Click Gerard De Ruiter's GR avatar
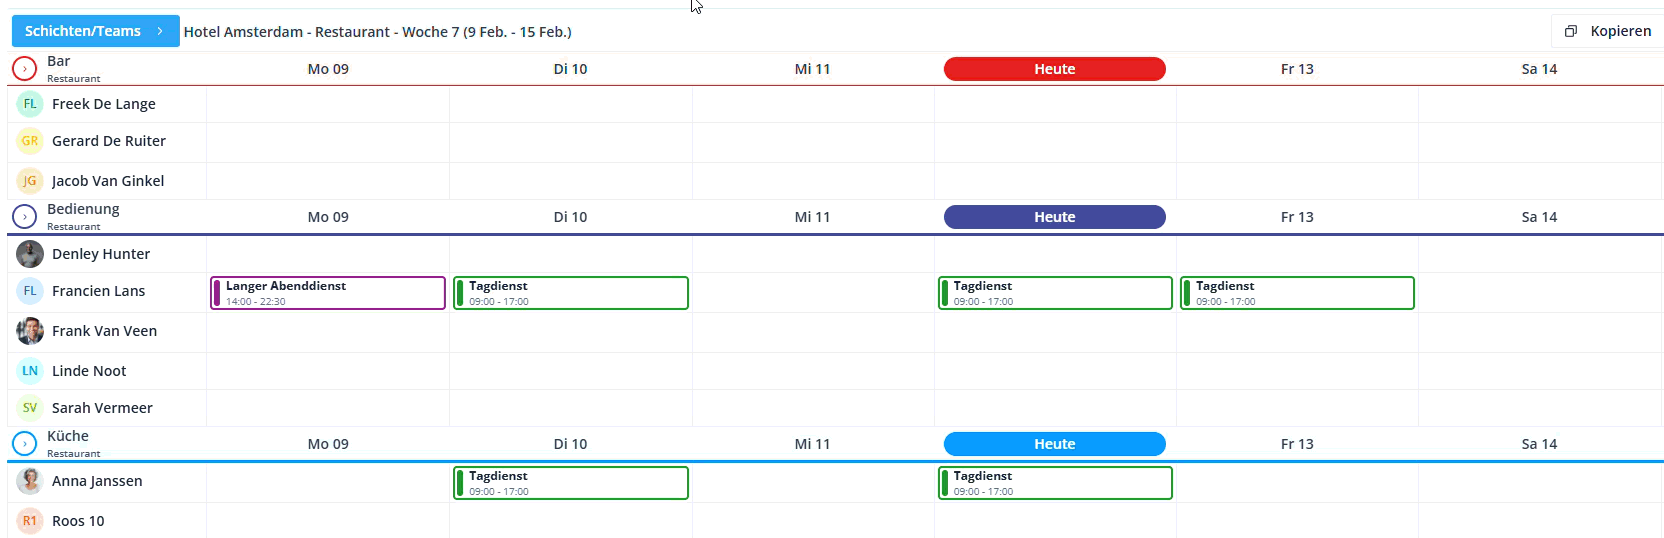 pos(30,141)
